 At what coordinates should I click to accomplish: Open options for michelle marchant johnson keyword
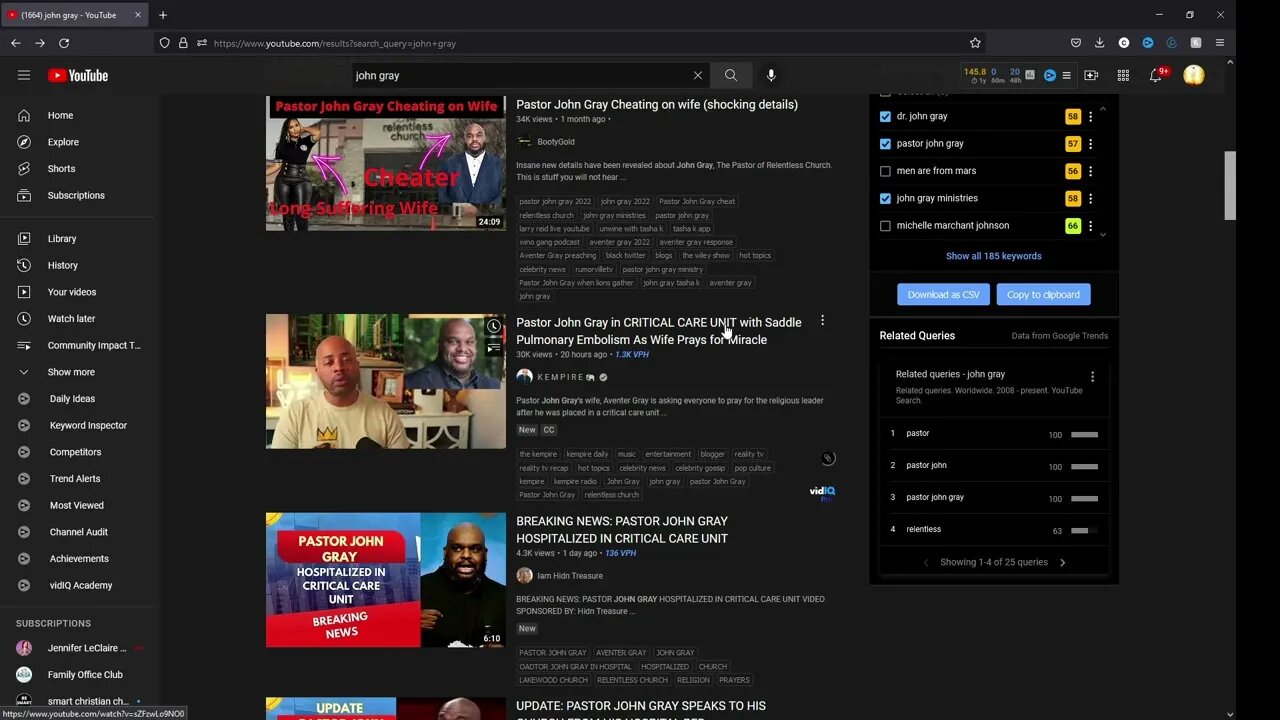[x=1090, y=226]
